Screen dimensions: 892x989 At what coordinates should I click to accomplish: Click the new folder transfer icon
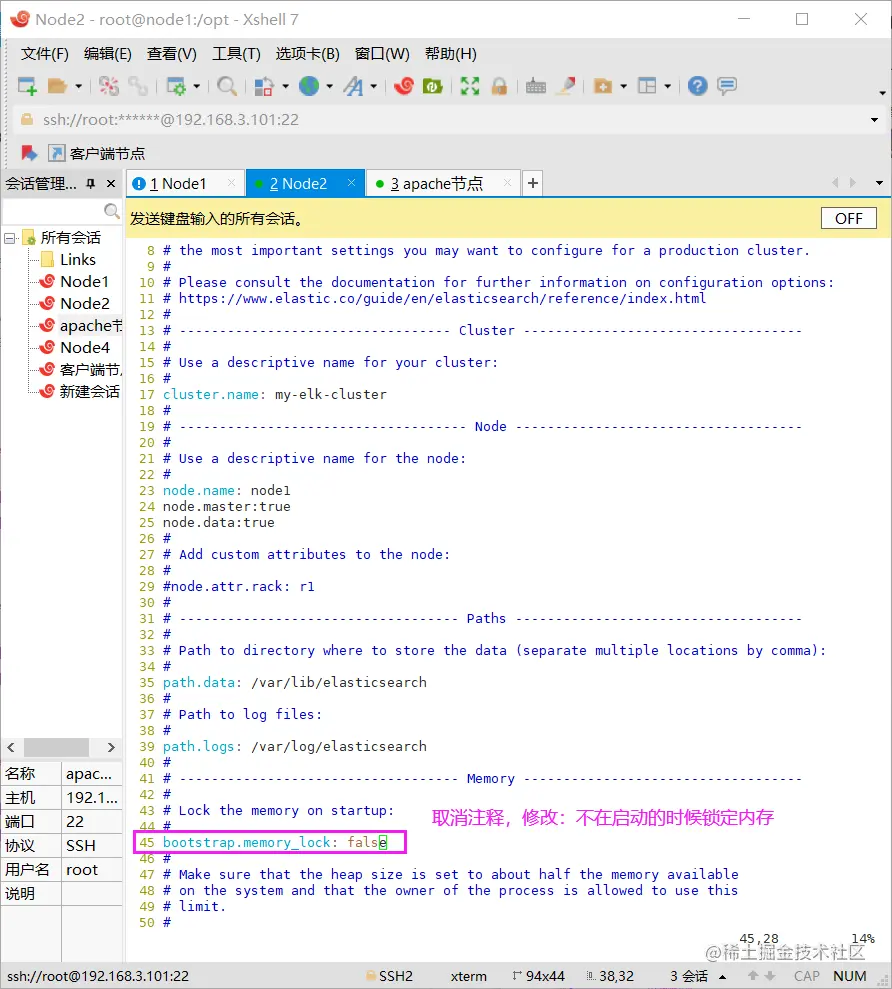pos(603,86)
